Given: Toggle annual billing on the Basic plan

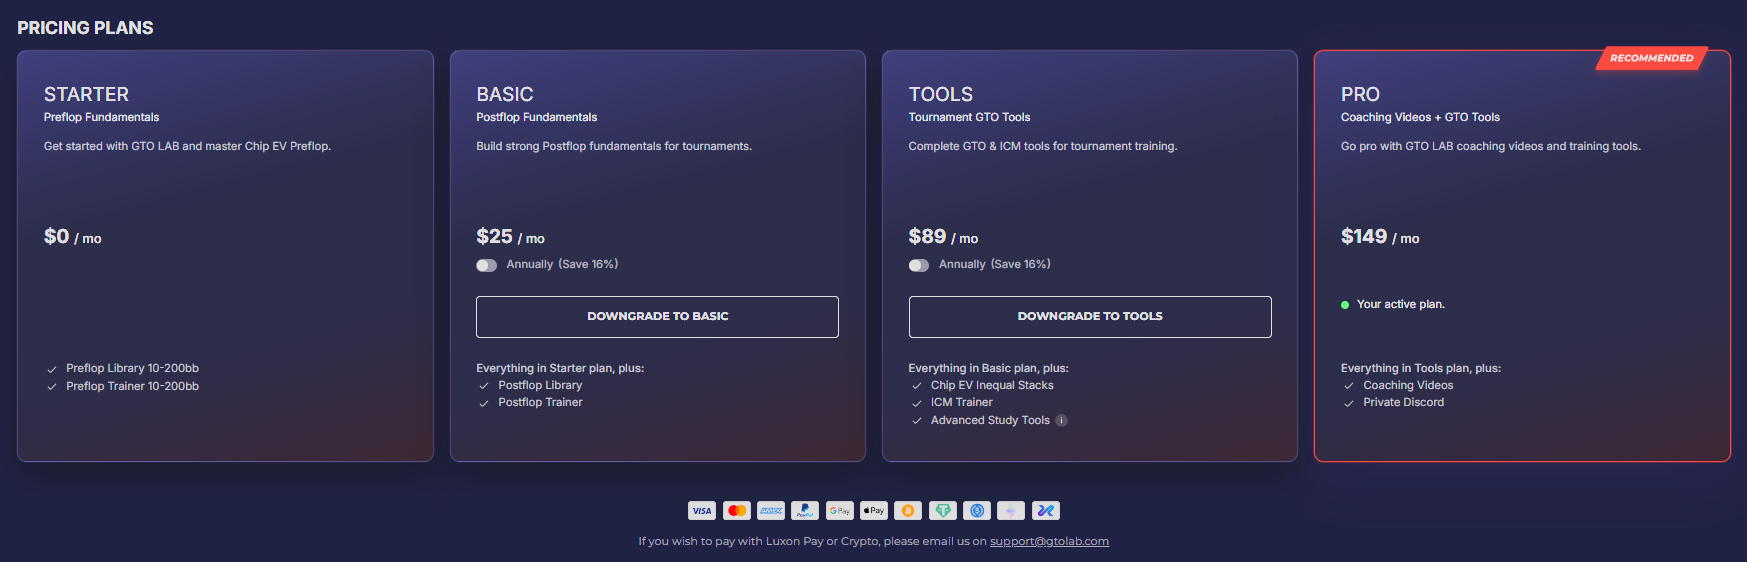Looking at the screenshot, I should [x=487, y=265].
